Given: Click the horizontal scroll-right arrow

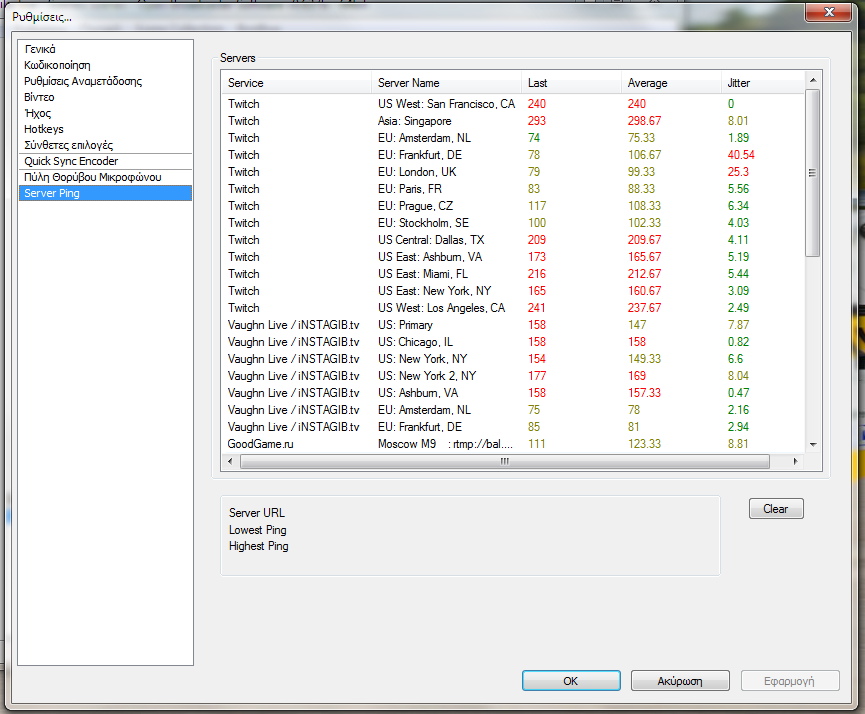Looking at the screenshot, I should 795,461.
